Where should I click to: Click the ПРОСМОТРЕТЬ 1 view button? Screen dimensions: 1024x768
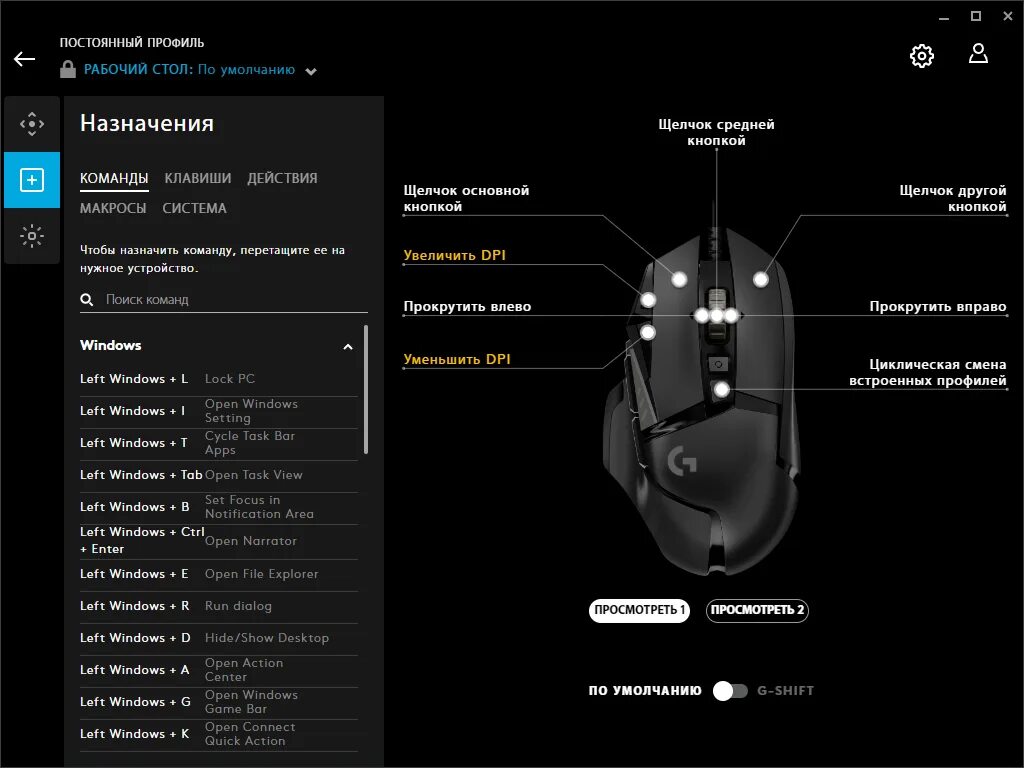[639, 611]
